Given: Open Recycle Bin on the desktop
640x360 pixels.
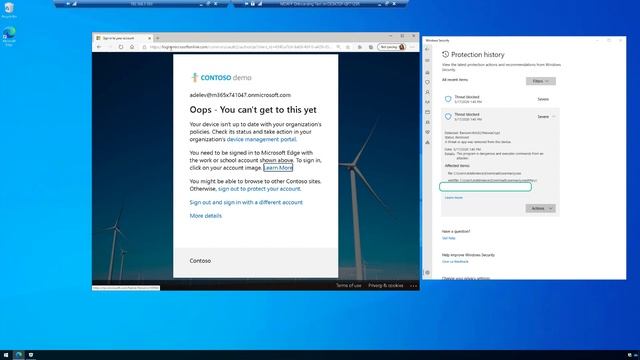Looking at the screenshot, I should (x=9, y=10).
